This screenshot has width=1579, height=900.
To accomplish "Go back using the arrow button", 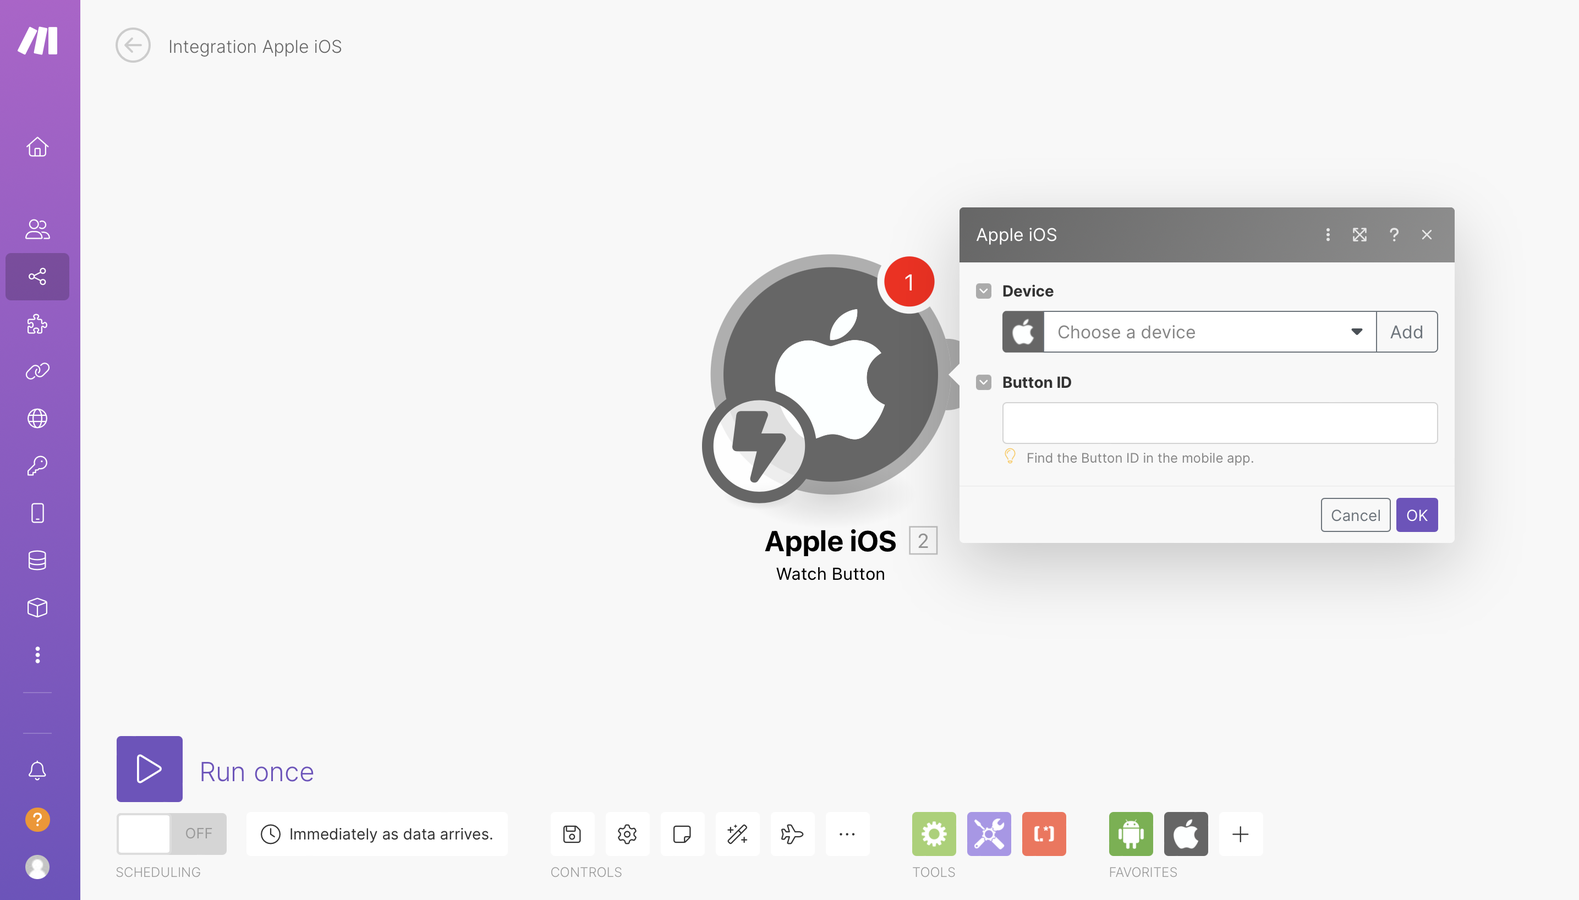I will tap(133, 45).
